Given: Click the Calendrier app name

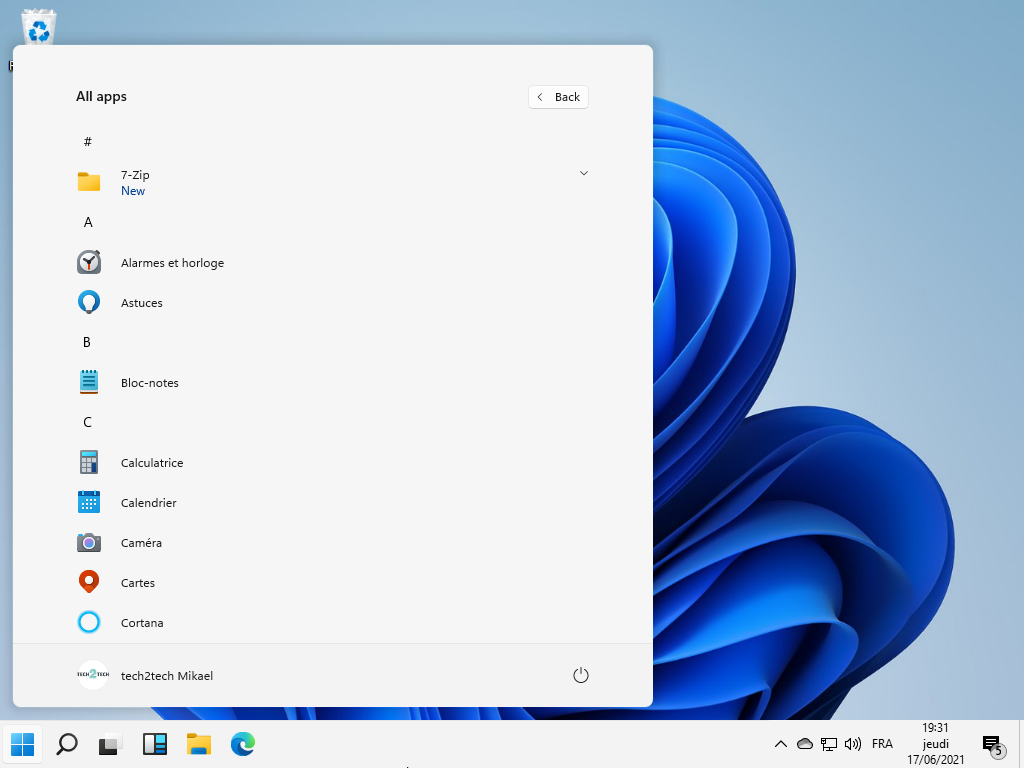Looking at the screenshot, I should click(x=149, y=503).
